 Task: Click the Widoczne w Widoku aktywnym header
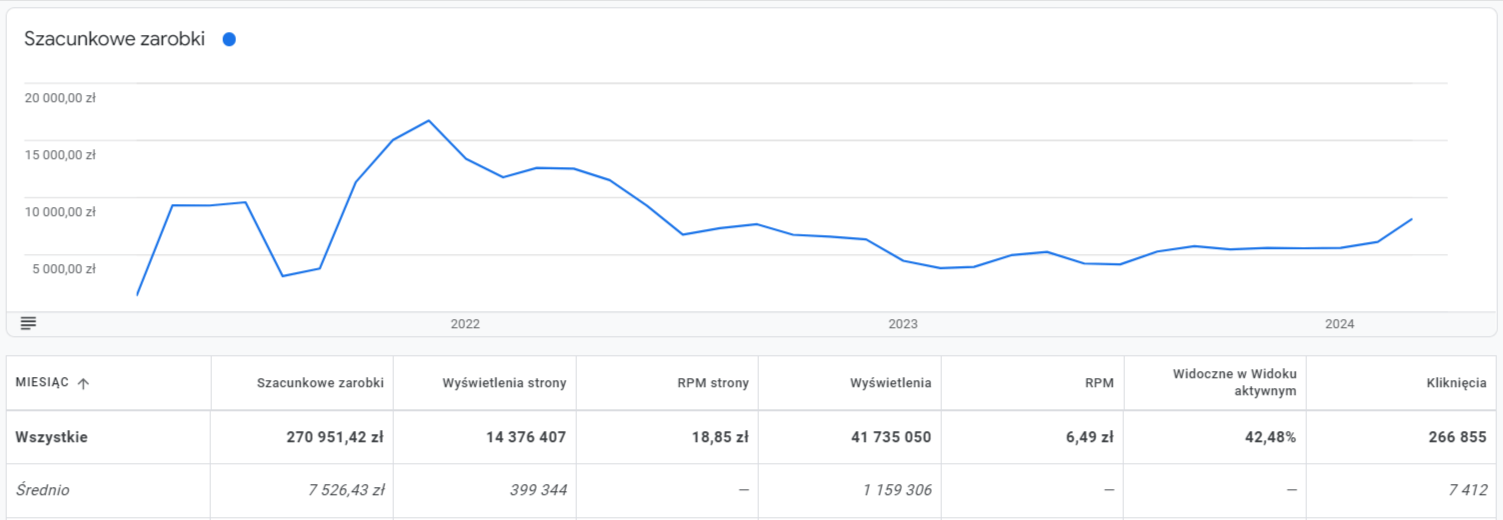click(x=1234, y=382)
